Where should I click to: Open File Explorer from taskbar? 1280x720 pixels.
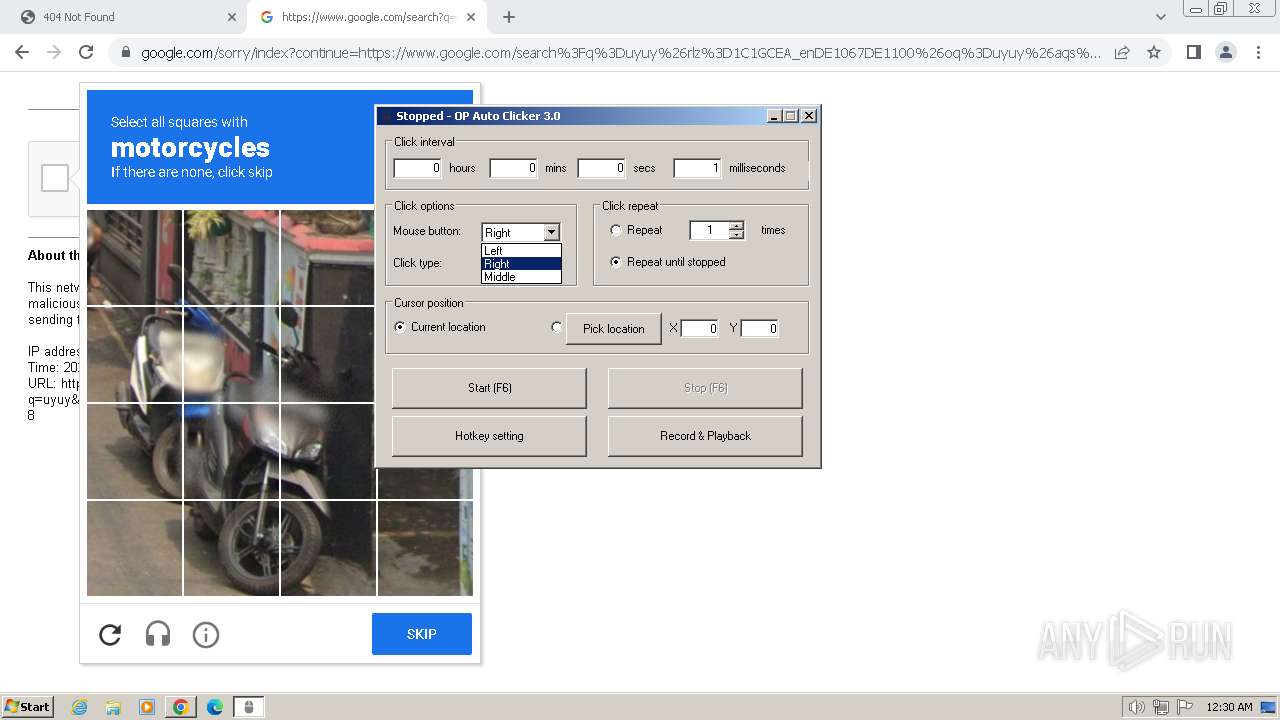click(113, 707)
